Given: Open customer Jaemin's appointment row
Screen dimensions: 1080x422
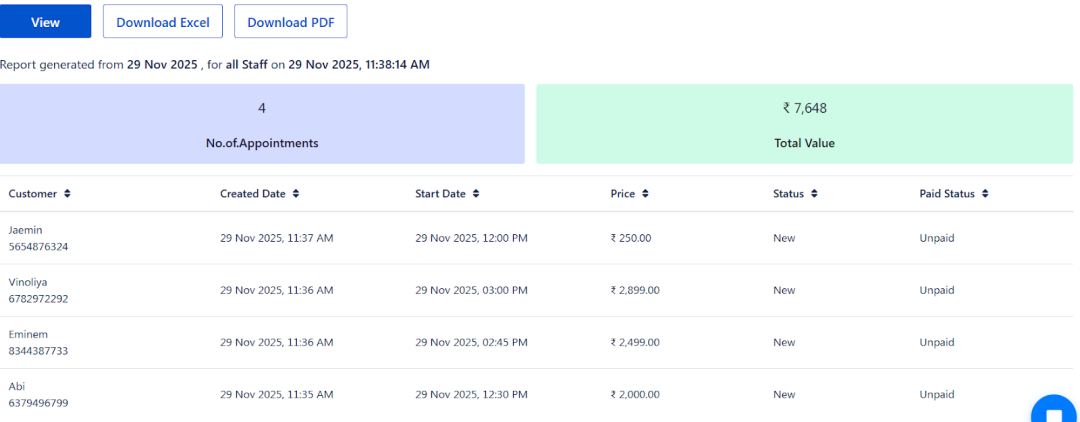Looking at the screenshot, I should coord(26,230).
